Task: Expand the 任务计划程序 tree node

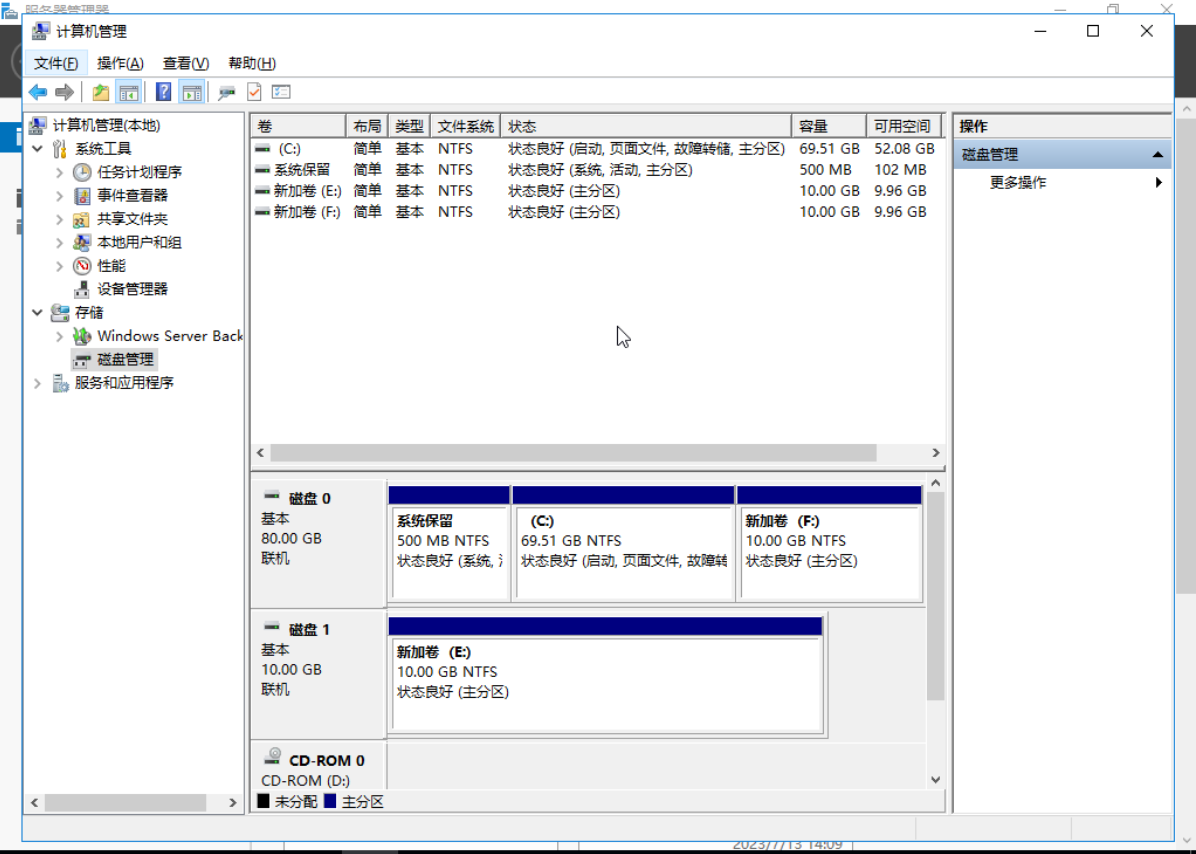Action: [60, 172]
